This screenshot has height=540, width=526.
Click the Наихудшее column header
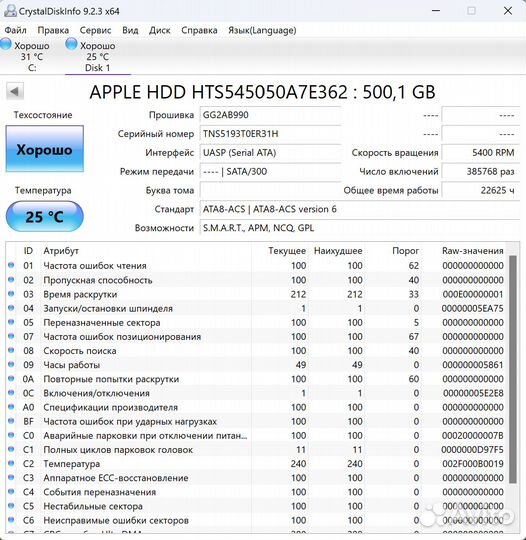[338, 251]
